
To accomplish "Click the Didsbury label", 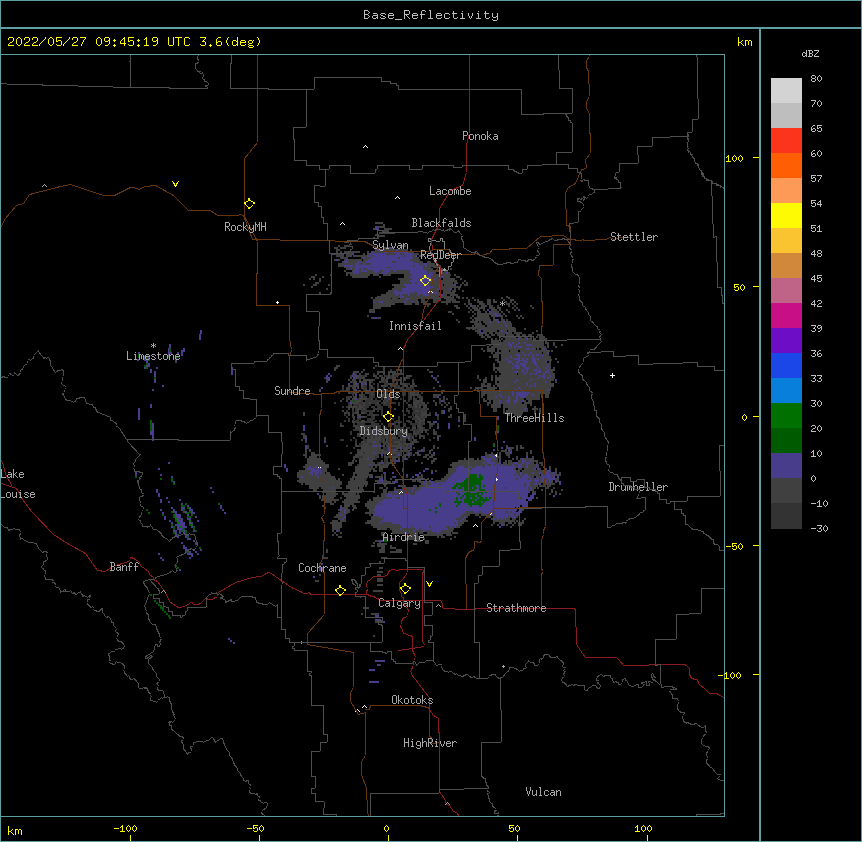I will [384, 431].
